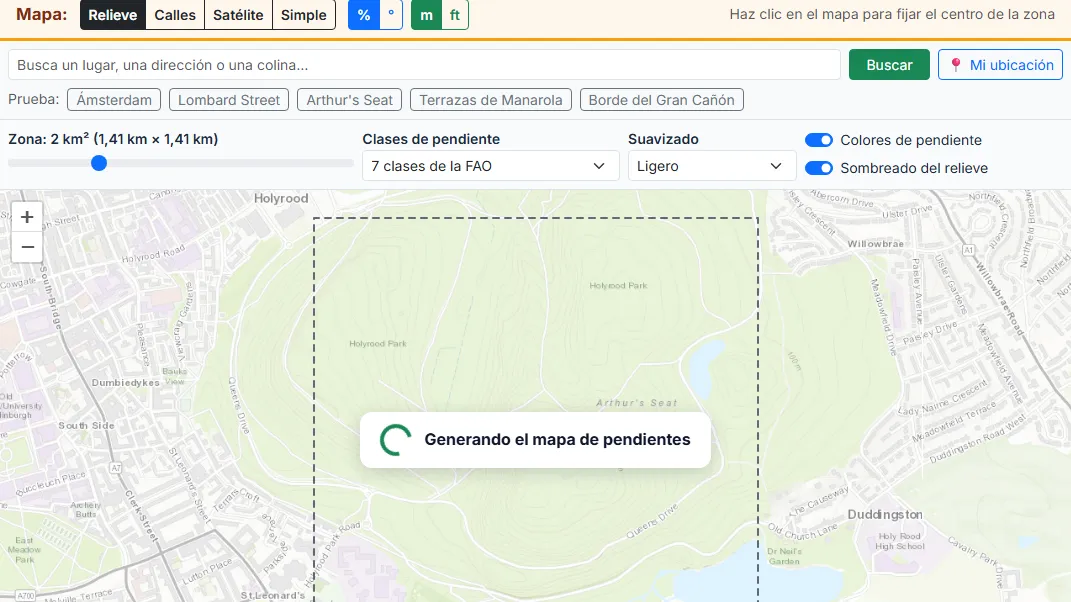
Task: Open the Suavizado dropdown
Action: click(x=712, y=166)
